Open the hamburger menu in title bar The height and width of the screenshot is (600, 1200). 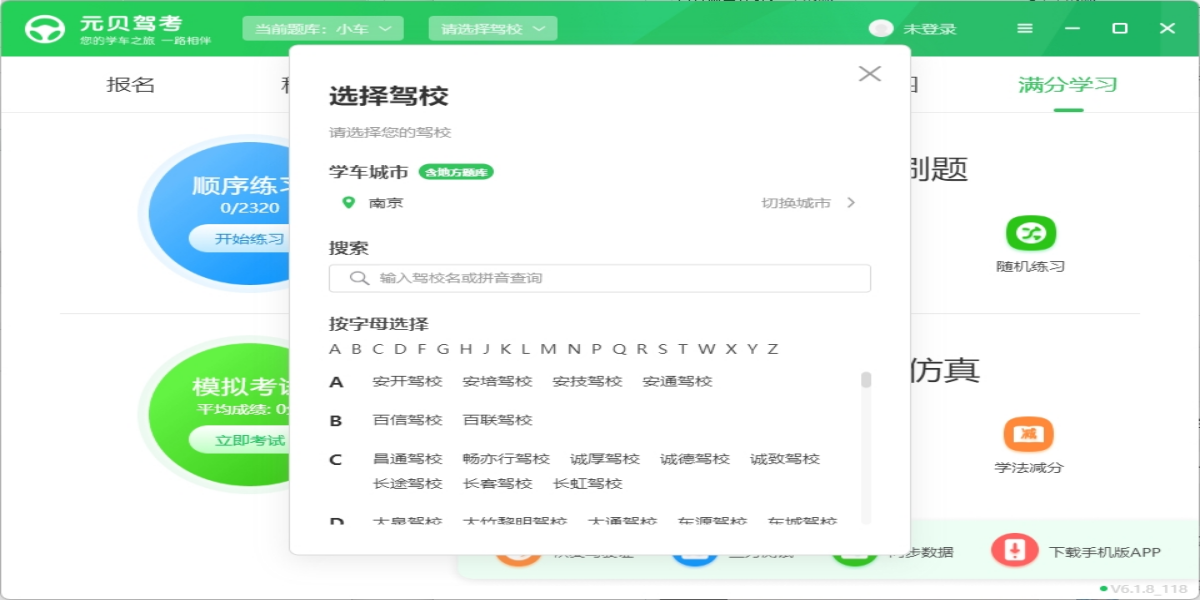point(1025,29)
